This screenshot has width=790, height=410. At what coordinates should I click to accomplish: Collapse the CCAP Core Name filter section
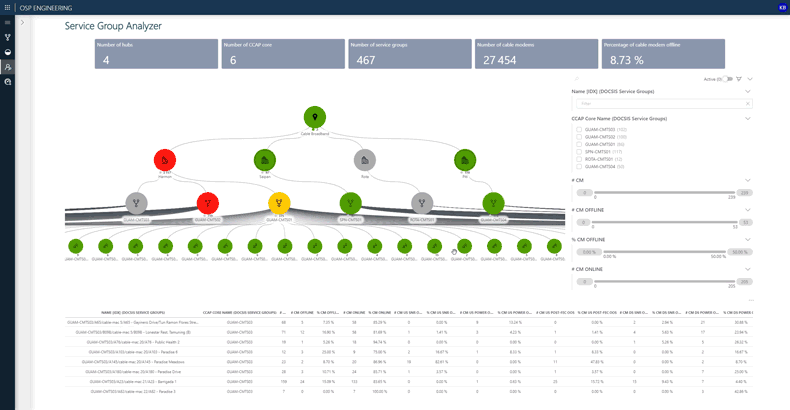[x=748, y=119]
